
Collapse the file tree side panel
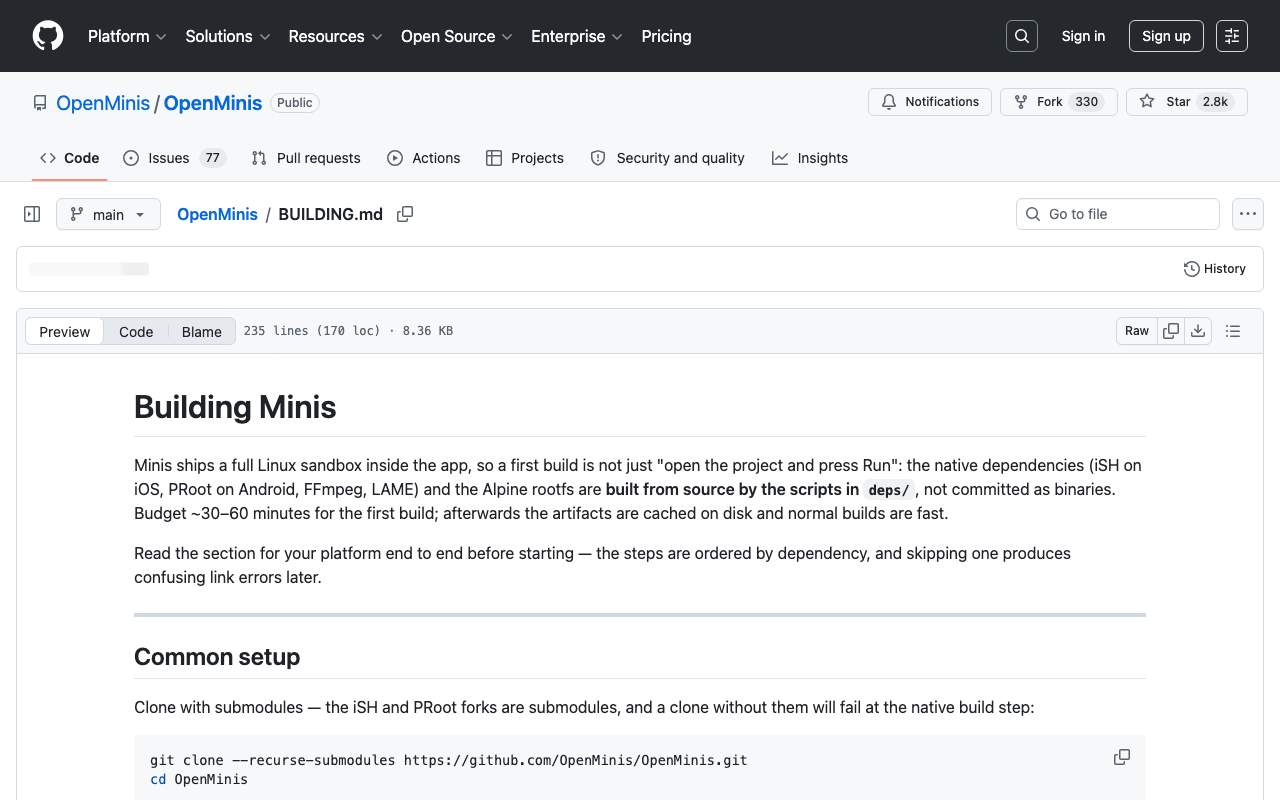coord(32,214)
